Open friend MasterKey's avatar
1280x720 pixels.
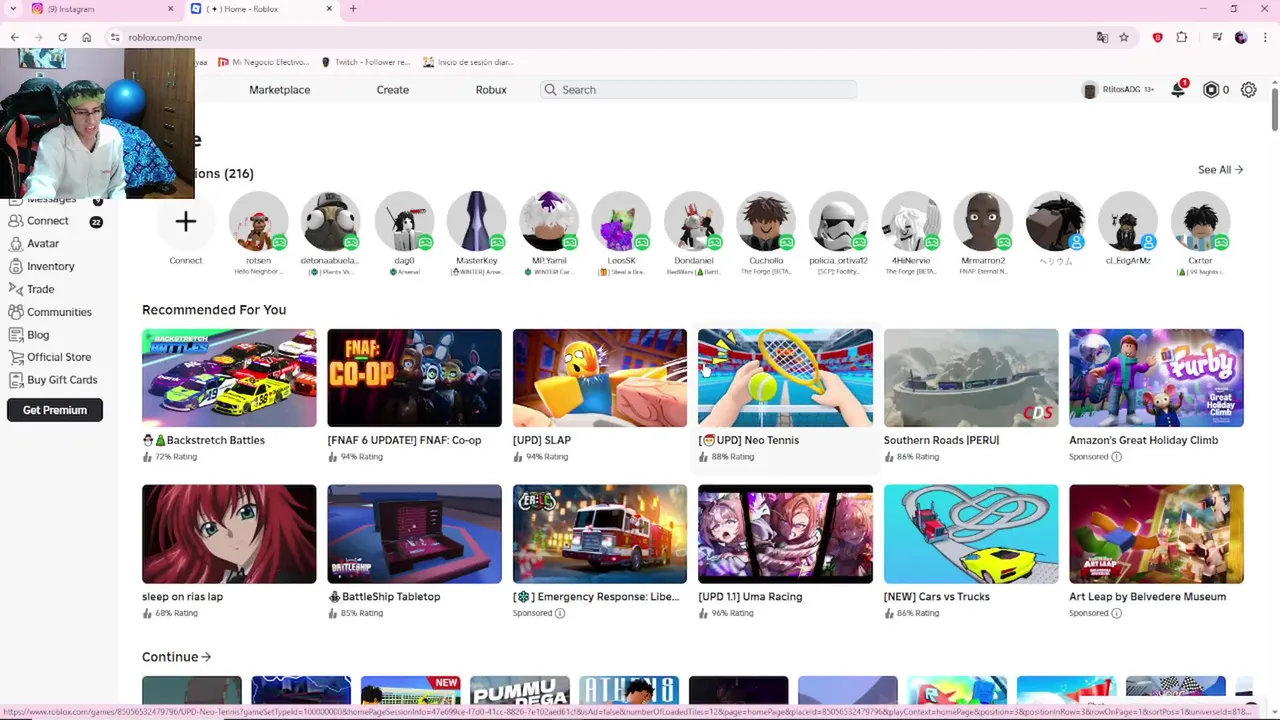477,222
